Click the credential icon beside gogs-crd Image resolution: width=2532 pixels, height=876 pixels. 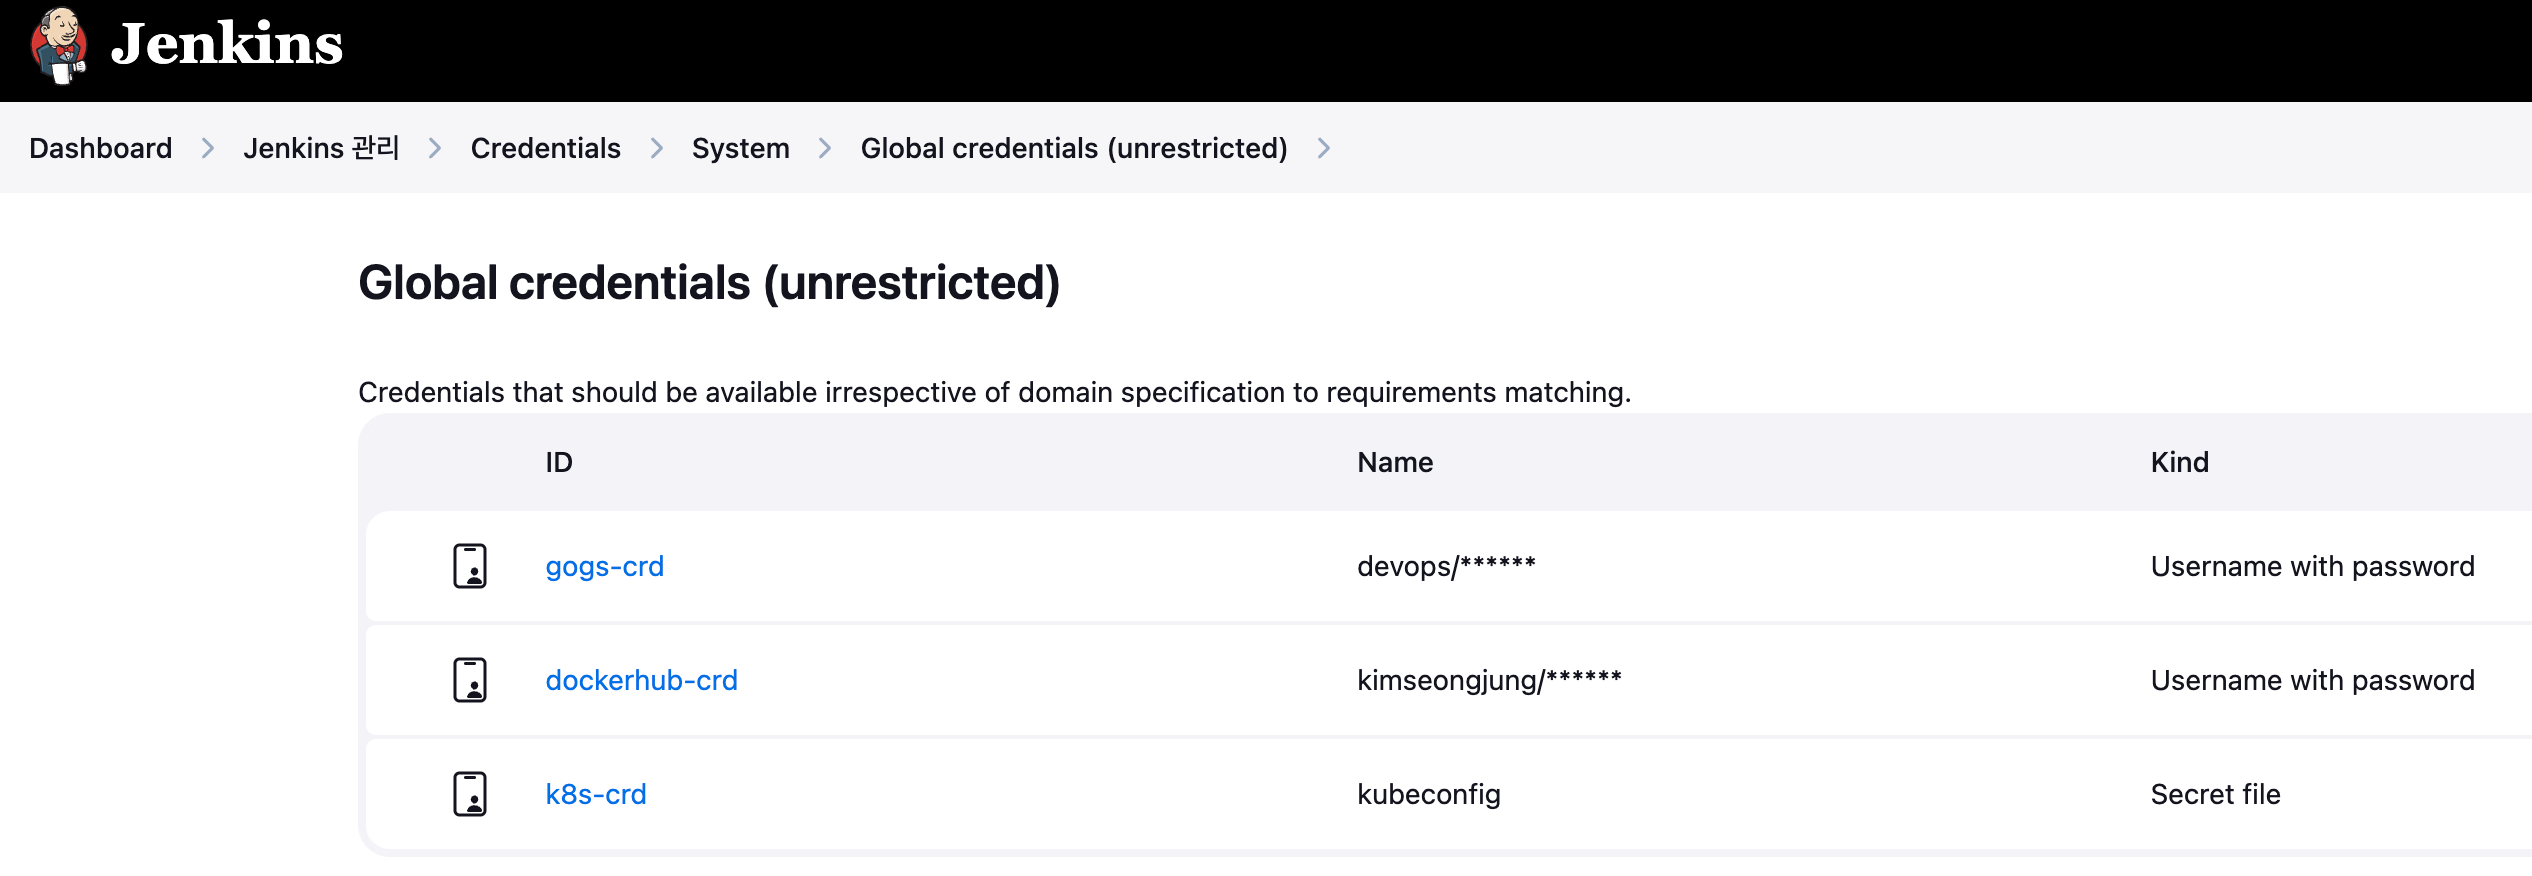click(470, 566)
